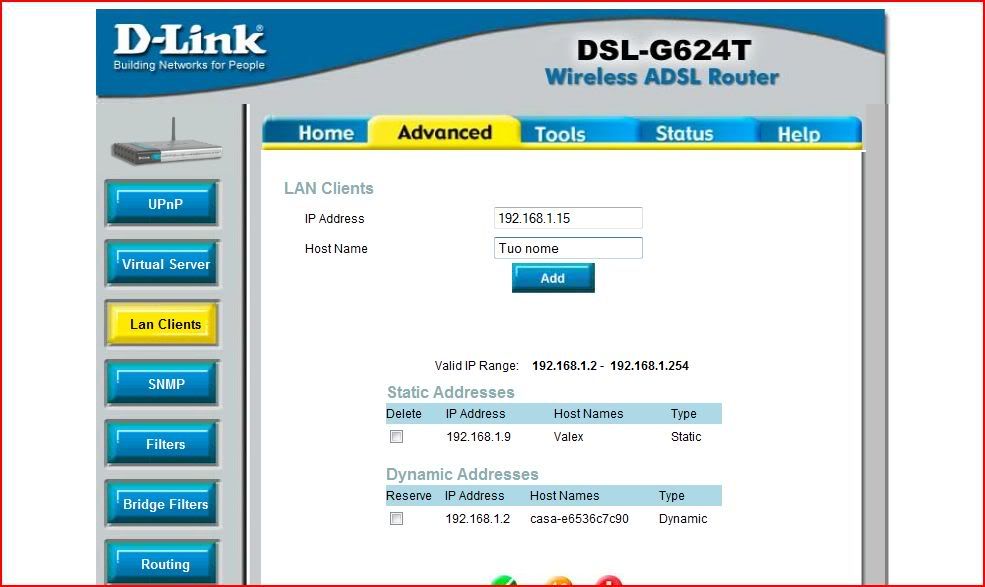Select dynamic IP address 192.168.1.2

tap(477, 518)
